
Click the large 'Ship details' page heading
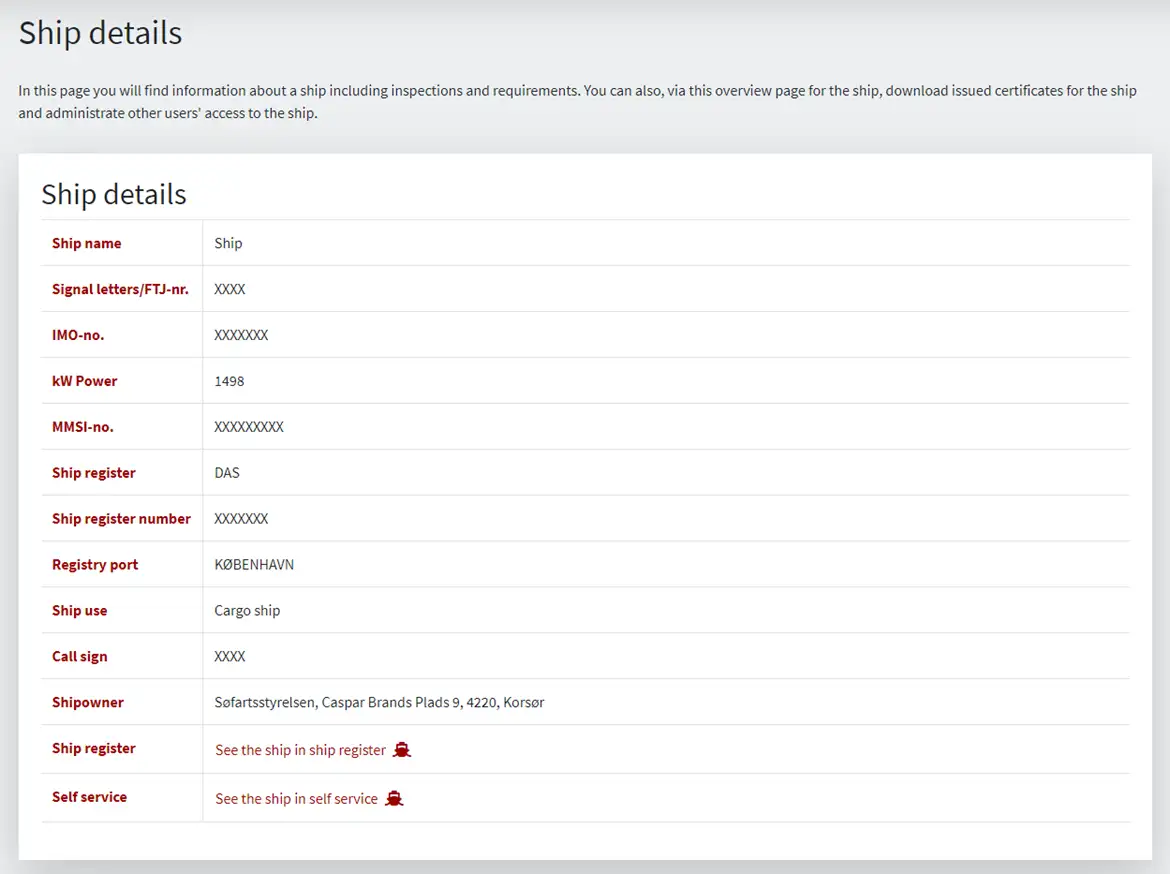pos(100,33)
